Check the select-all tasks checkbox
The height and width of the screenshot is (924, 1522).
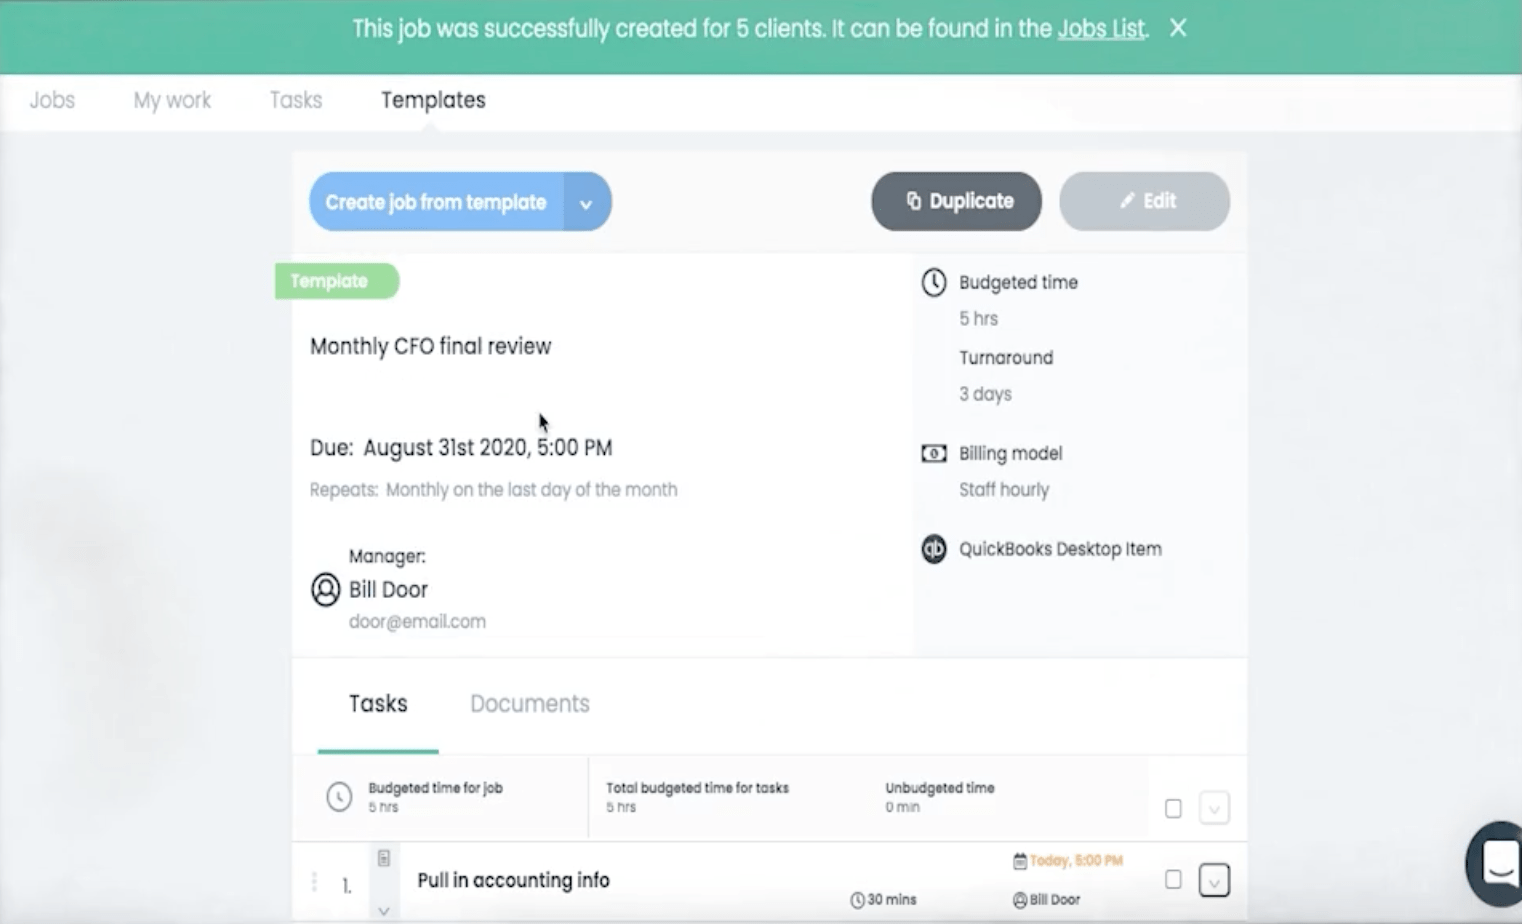pyautogui.click(x=1173, y=808)
